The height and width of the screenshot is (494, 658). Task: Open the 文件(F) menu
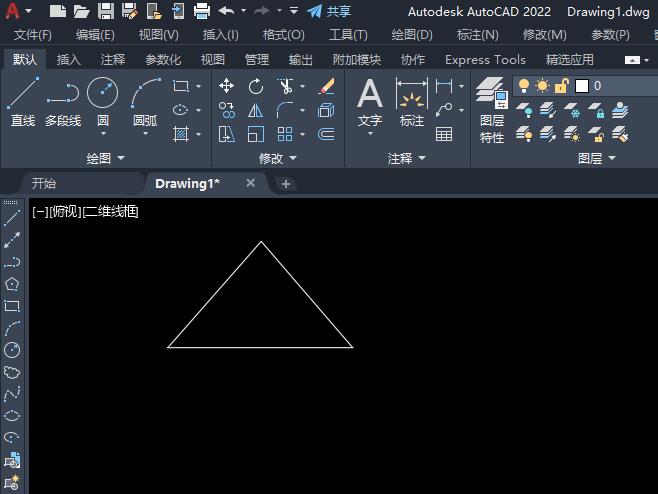click(33, 35)
